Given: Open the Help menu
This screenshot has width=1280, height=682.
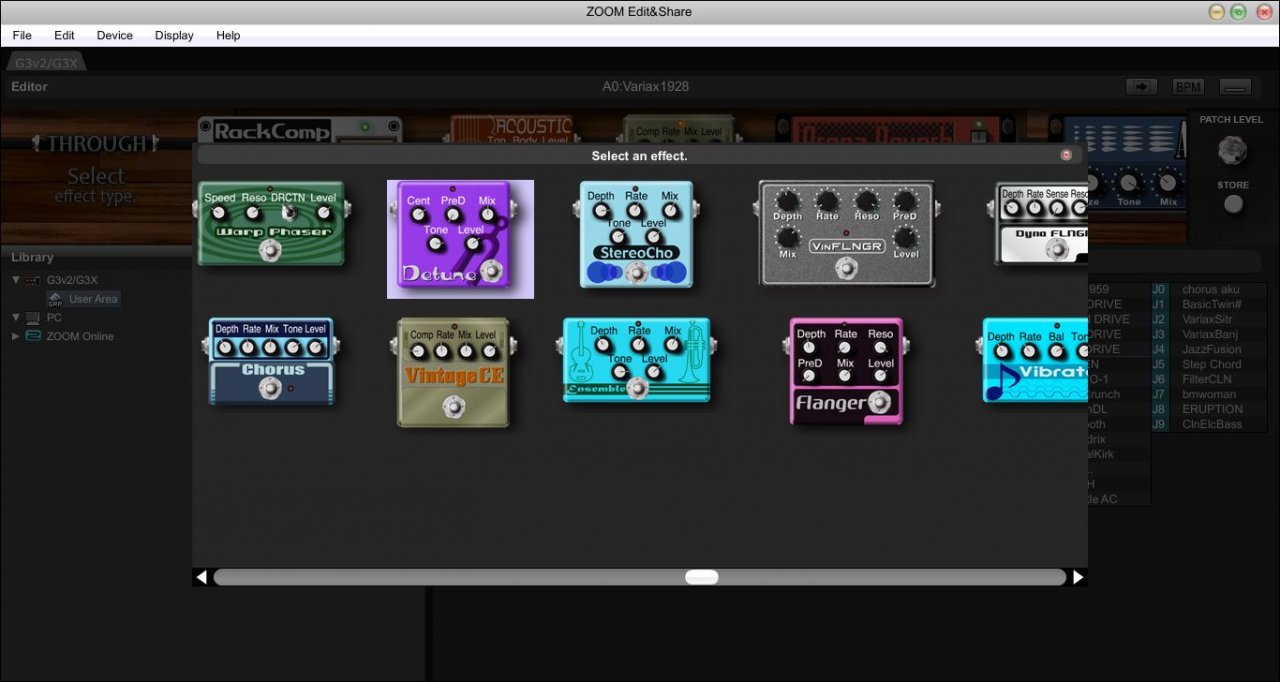Looking at the screenshot, I should point(228,35).
